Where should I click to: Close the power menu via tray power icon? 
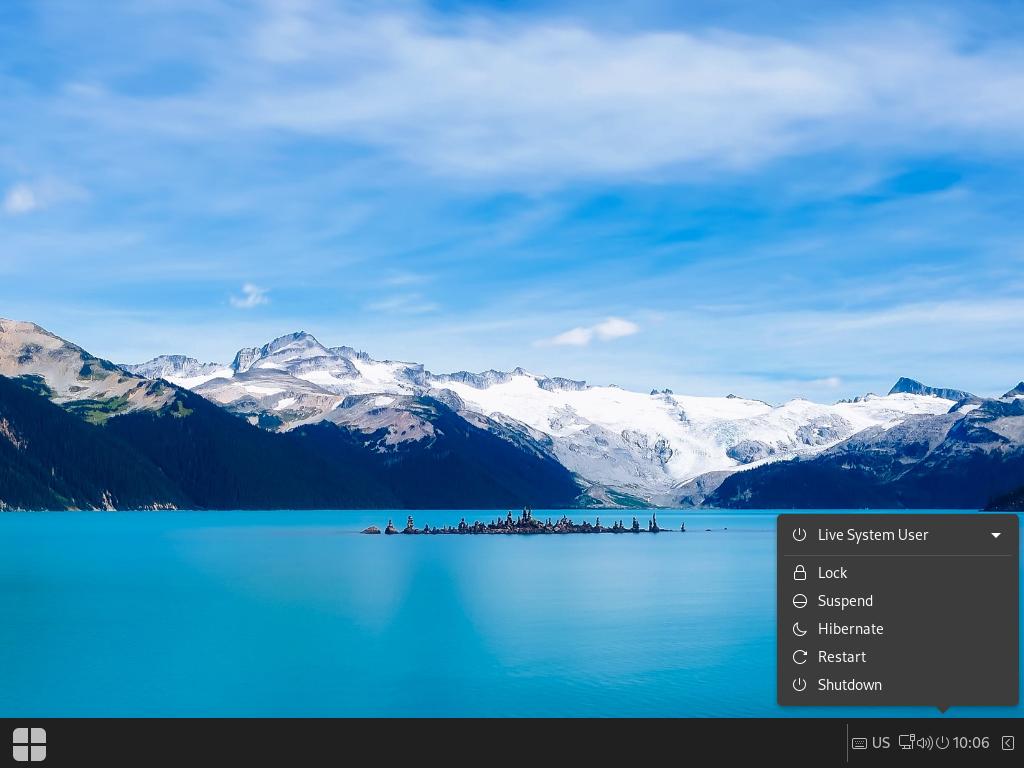coord(942,743)
